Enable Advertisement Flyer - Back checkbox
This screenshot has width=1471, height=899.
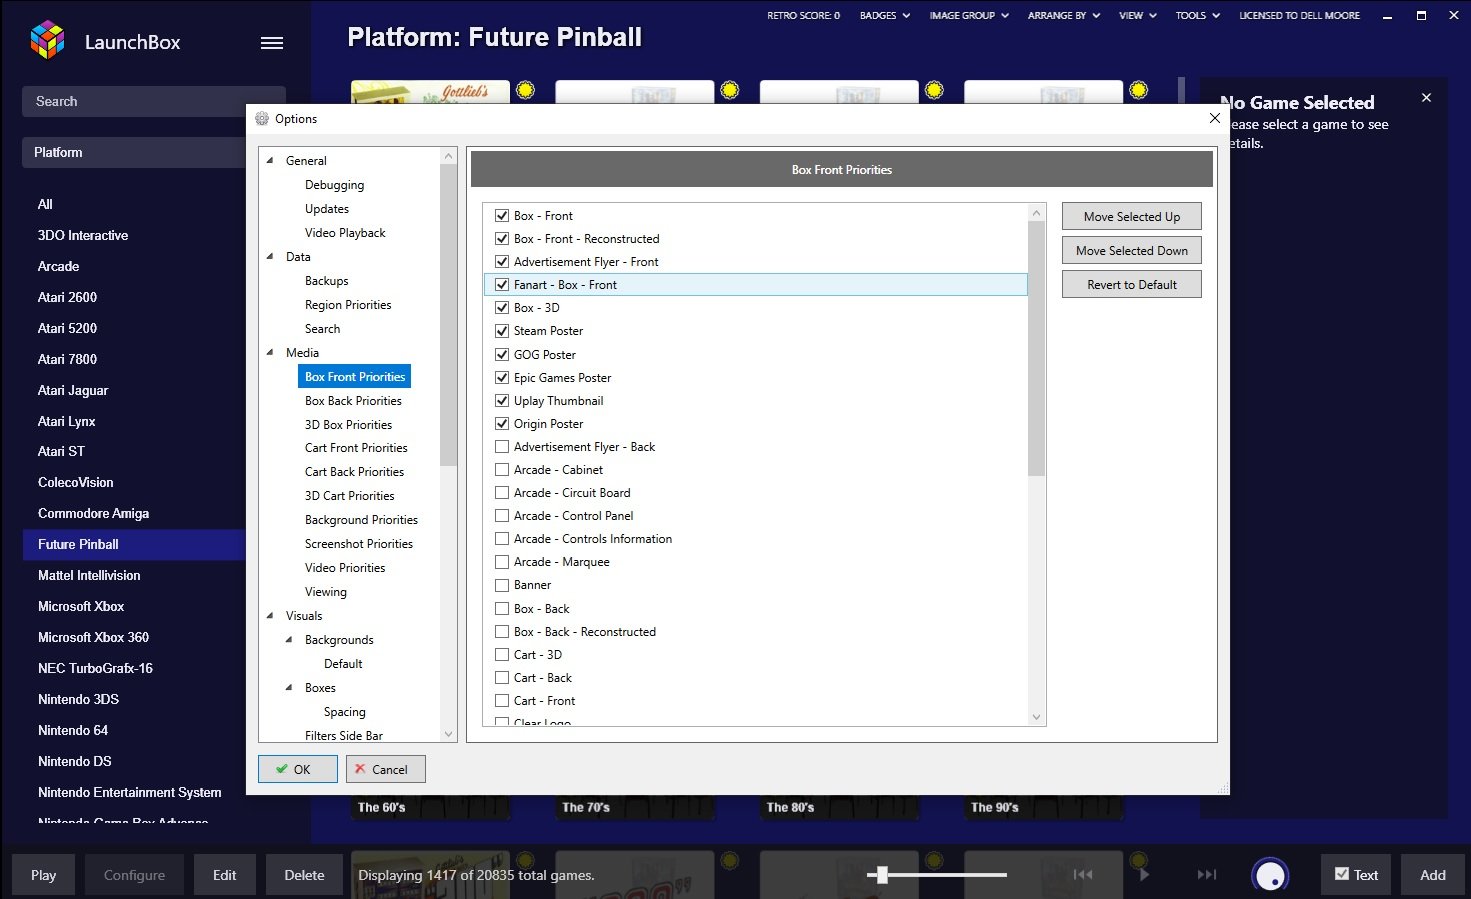(x=502, y=446)
